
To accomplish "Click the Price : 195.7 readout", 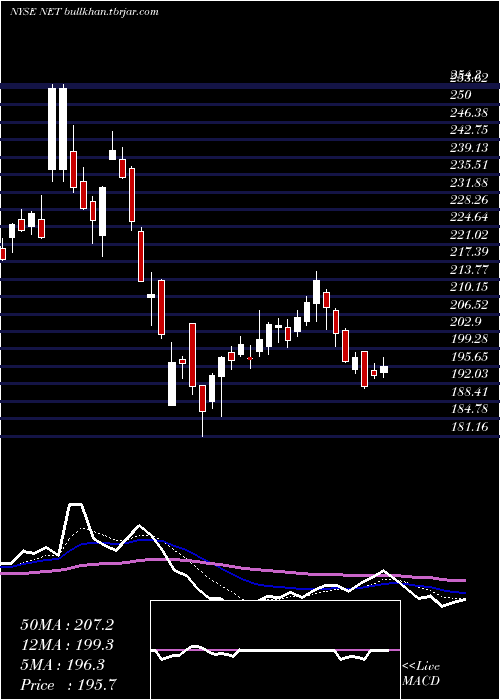I will click(70, 685).
